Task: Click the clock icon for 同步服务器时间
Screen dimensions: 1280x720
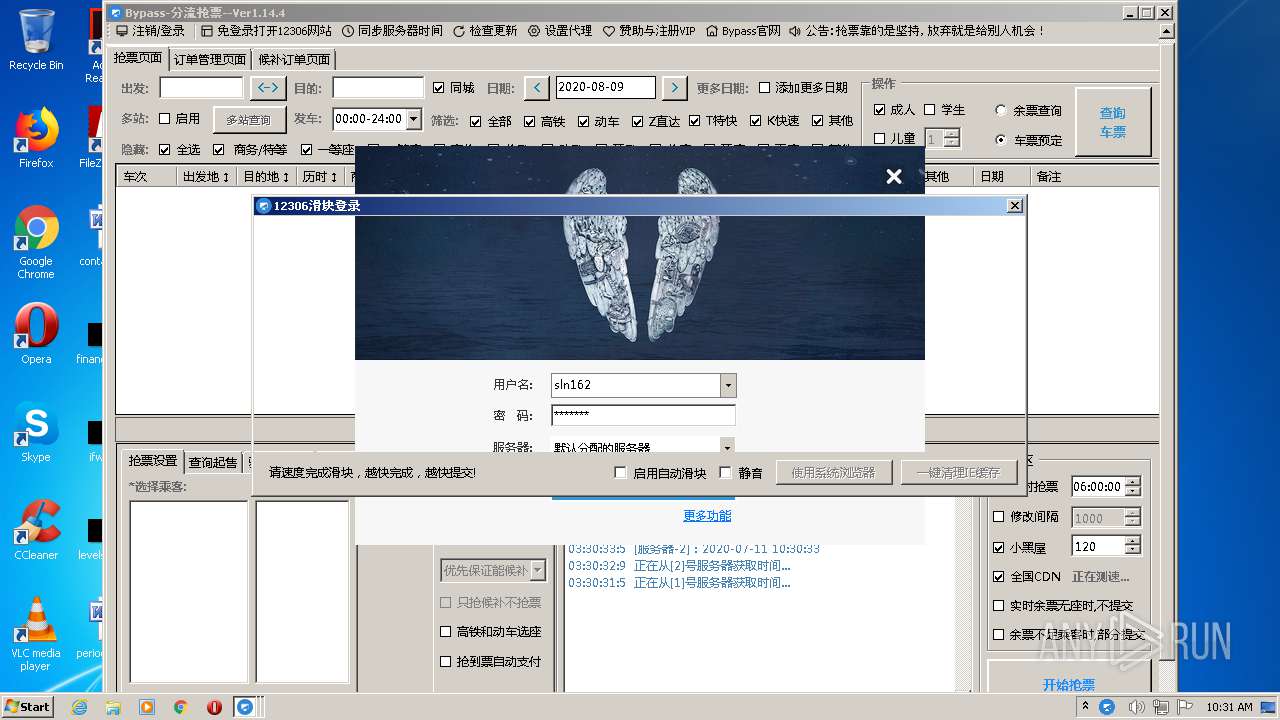Action: [348, 31]
